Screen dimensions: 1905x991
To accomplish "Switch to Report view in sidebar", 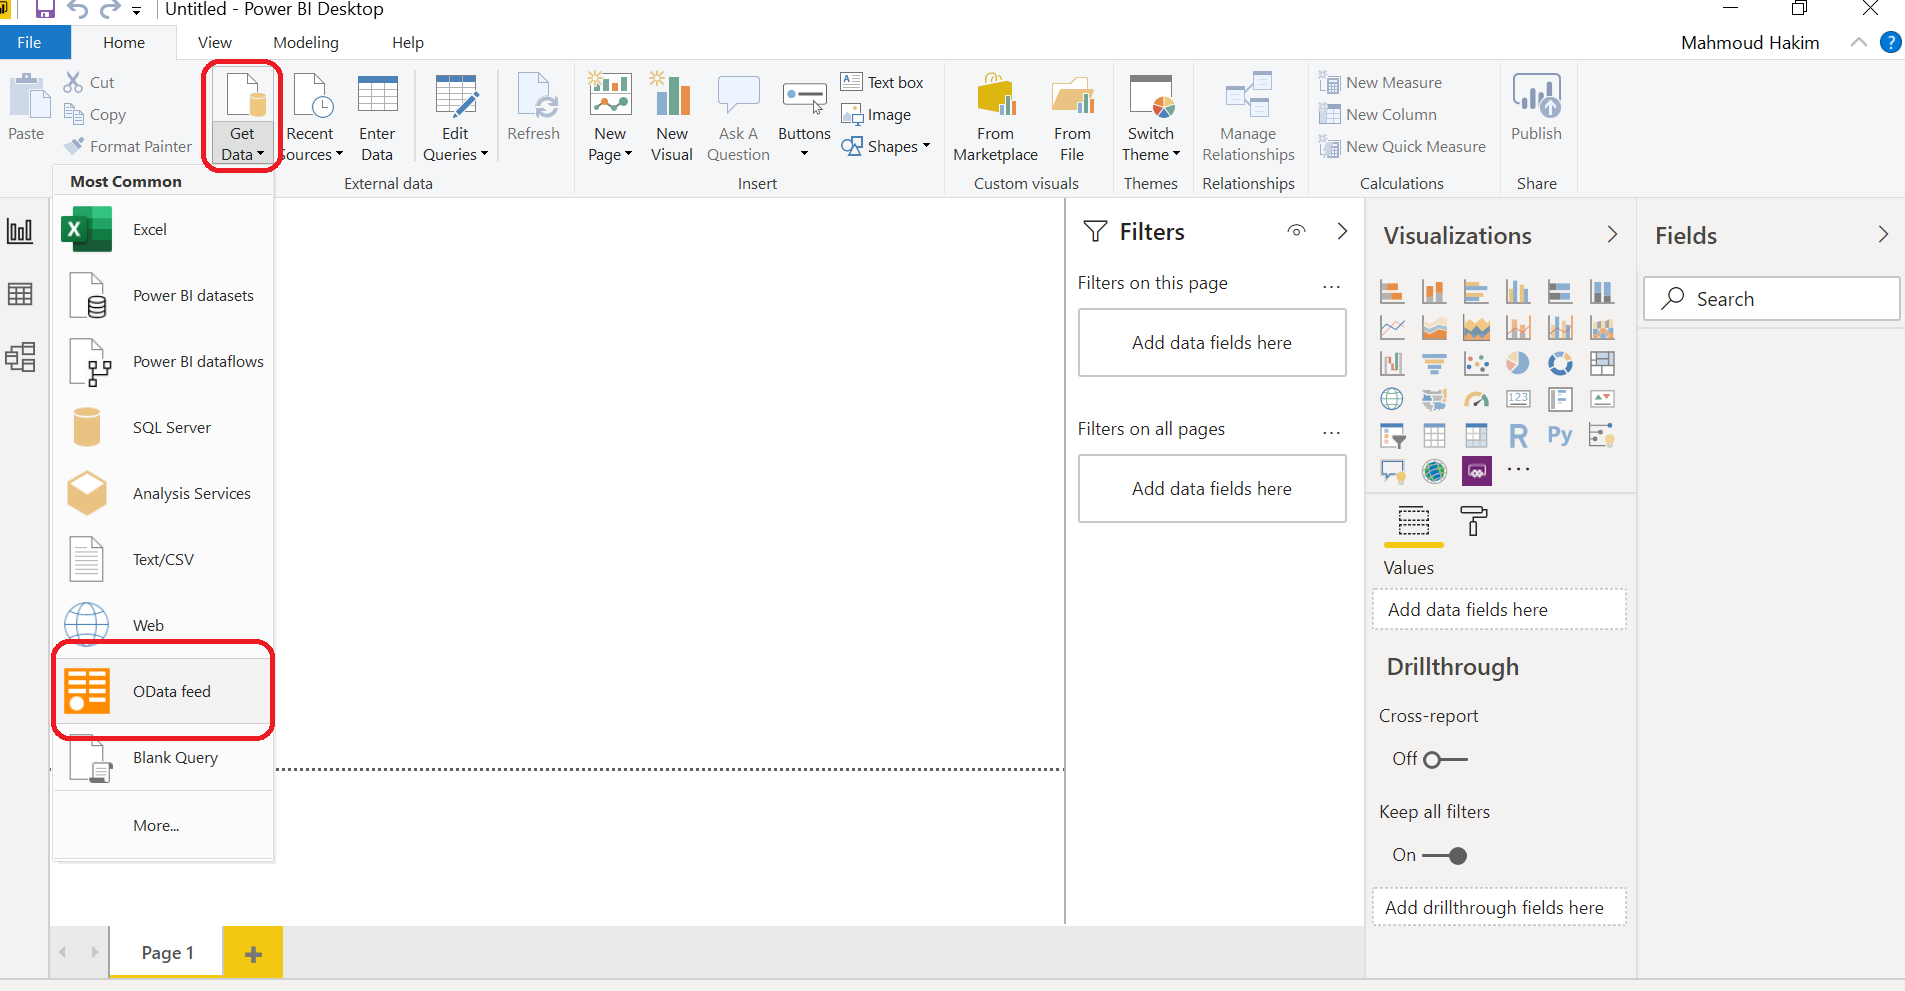I will pos(20,231).
